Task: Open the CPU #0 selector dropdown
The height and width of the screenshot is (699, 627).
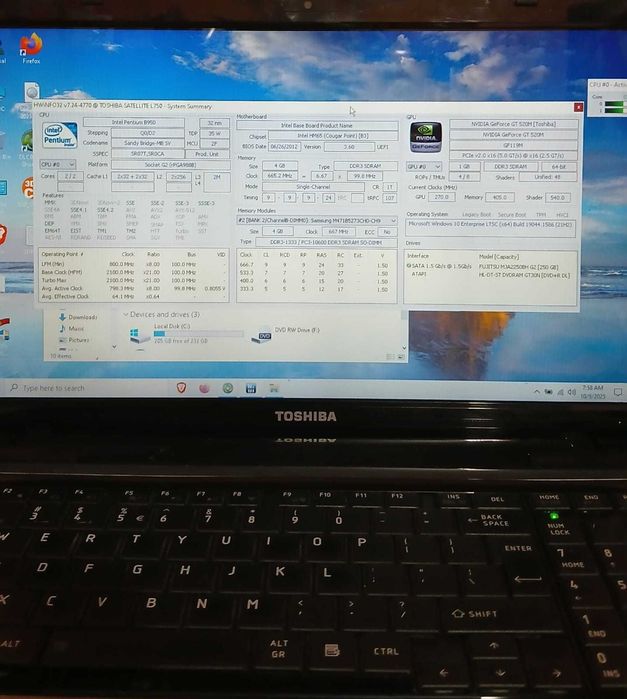Action: click(58, 164)
